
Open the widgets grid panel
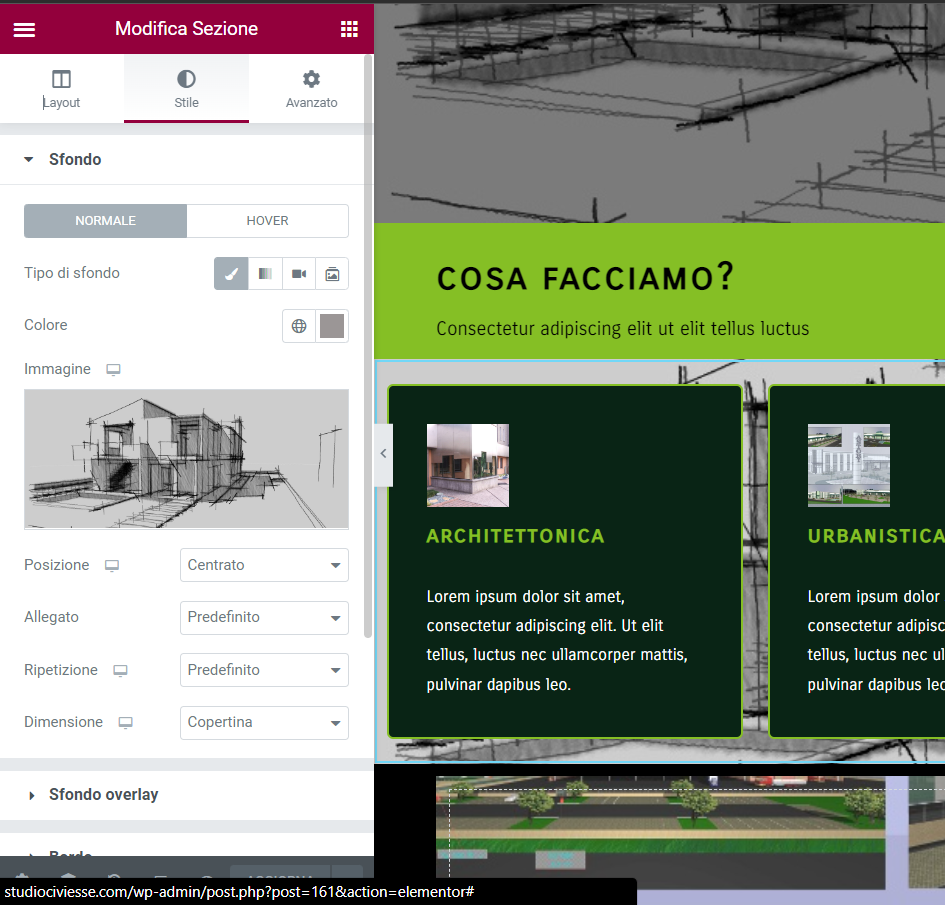coord(349,29)
